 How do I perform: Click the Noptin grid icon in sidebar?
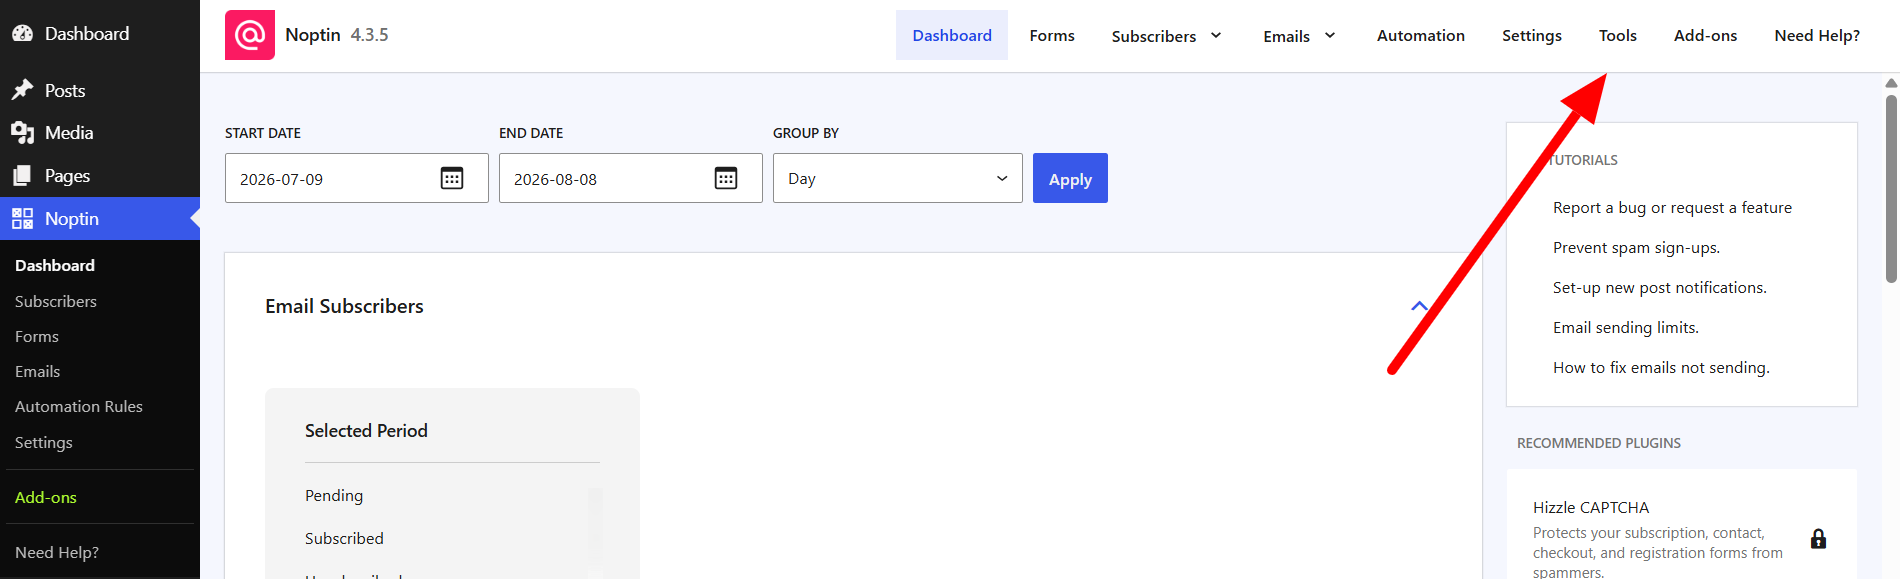coord(22,218)
